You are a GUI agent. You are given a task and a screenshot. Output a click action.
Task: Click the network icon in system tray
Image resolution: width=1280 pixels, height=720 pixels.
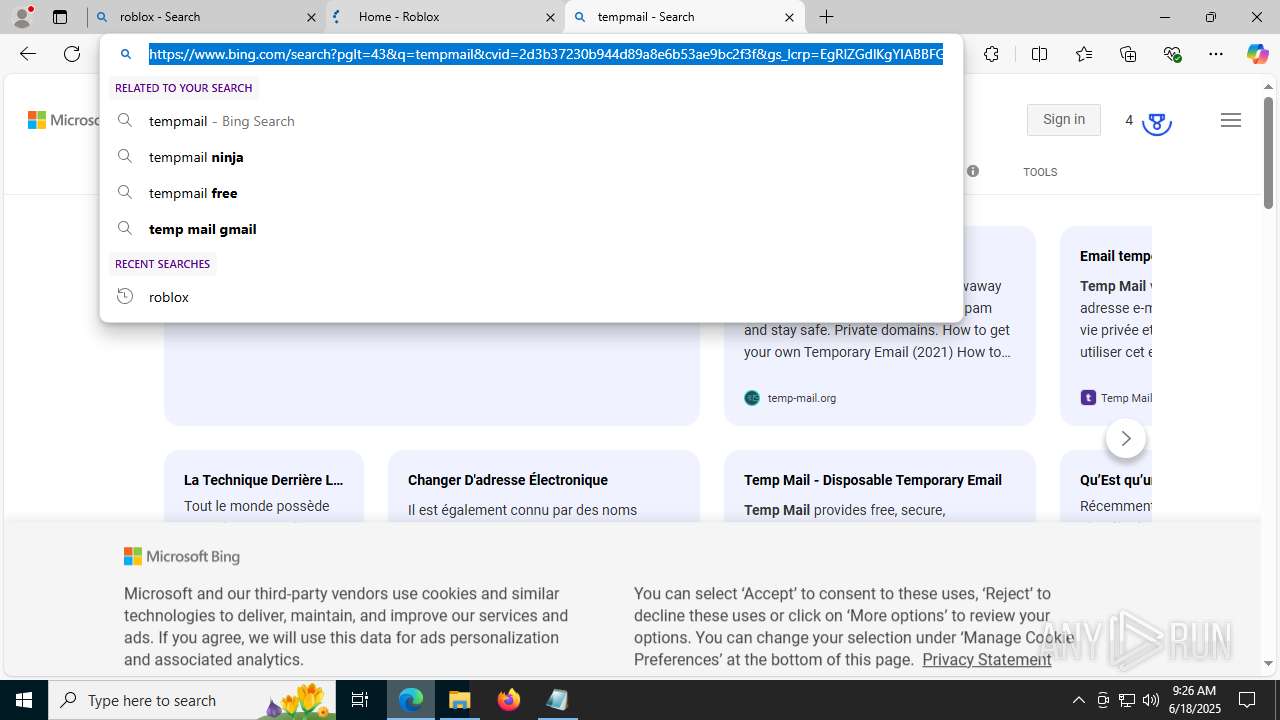pos(1127,700)
